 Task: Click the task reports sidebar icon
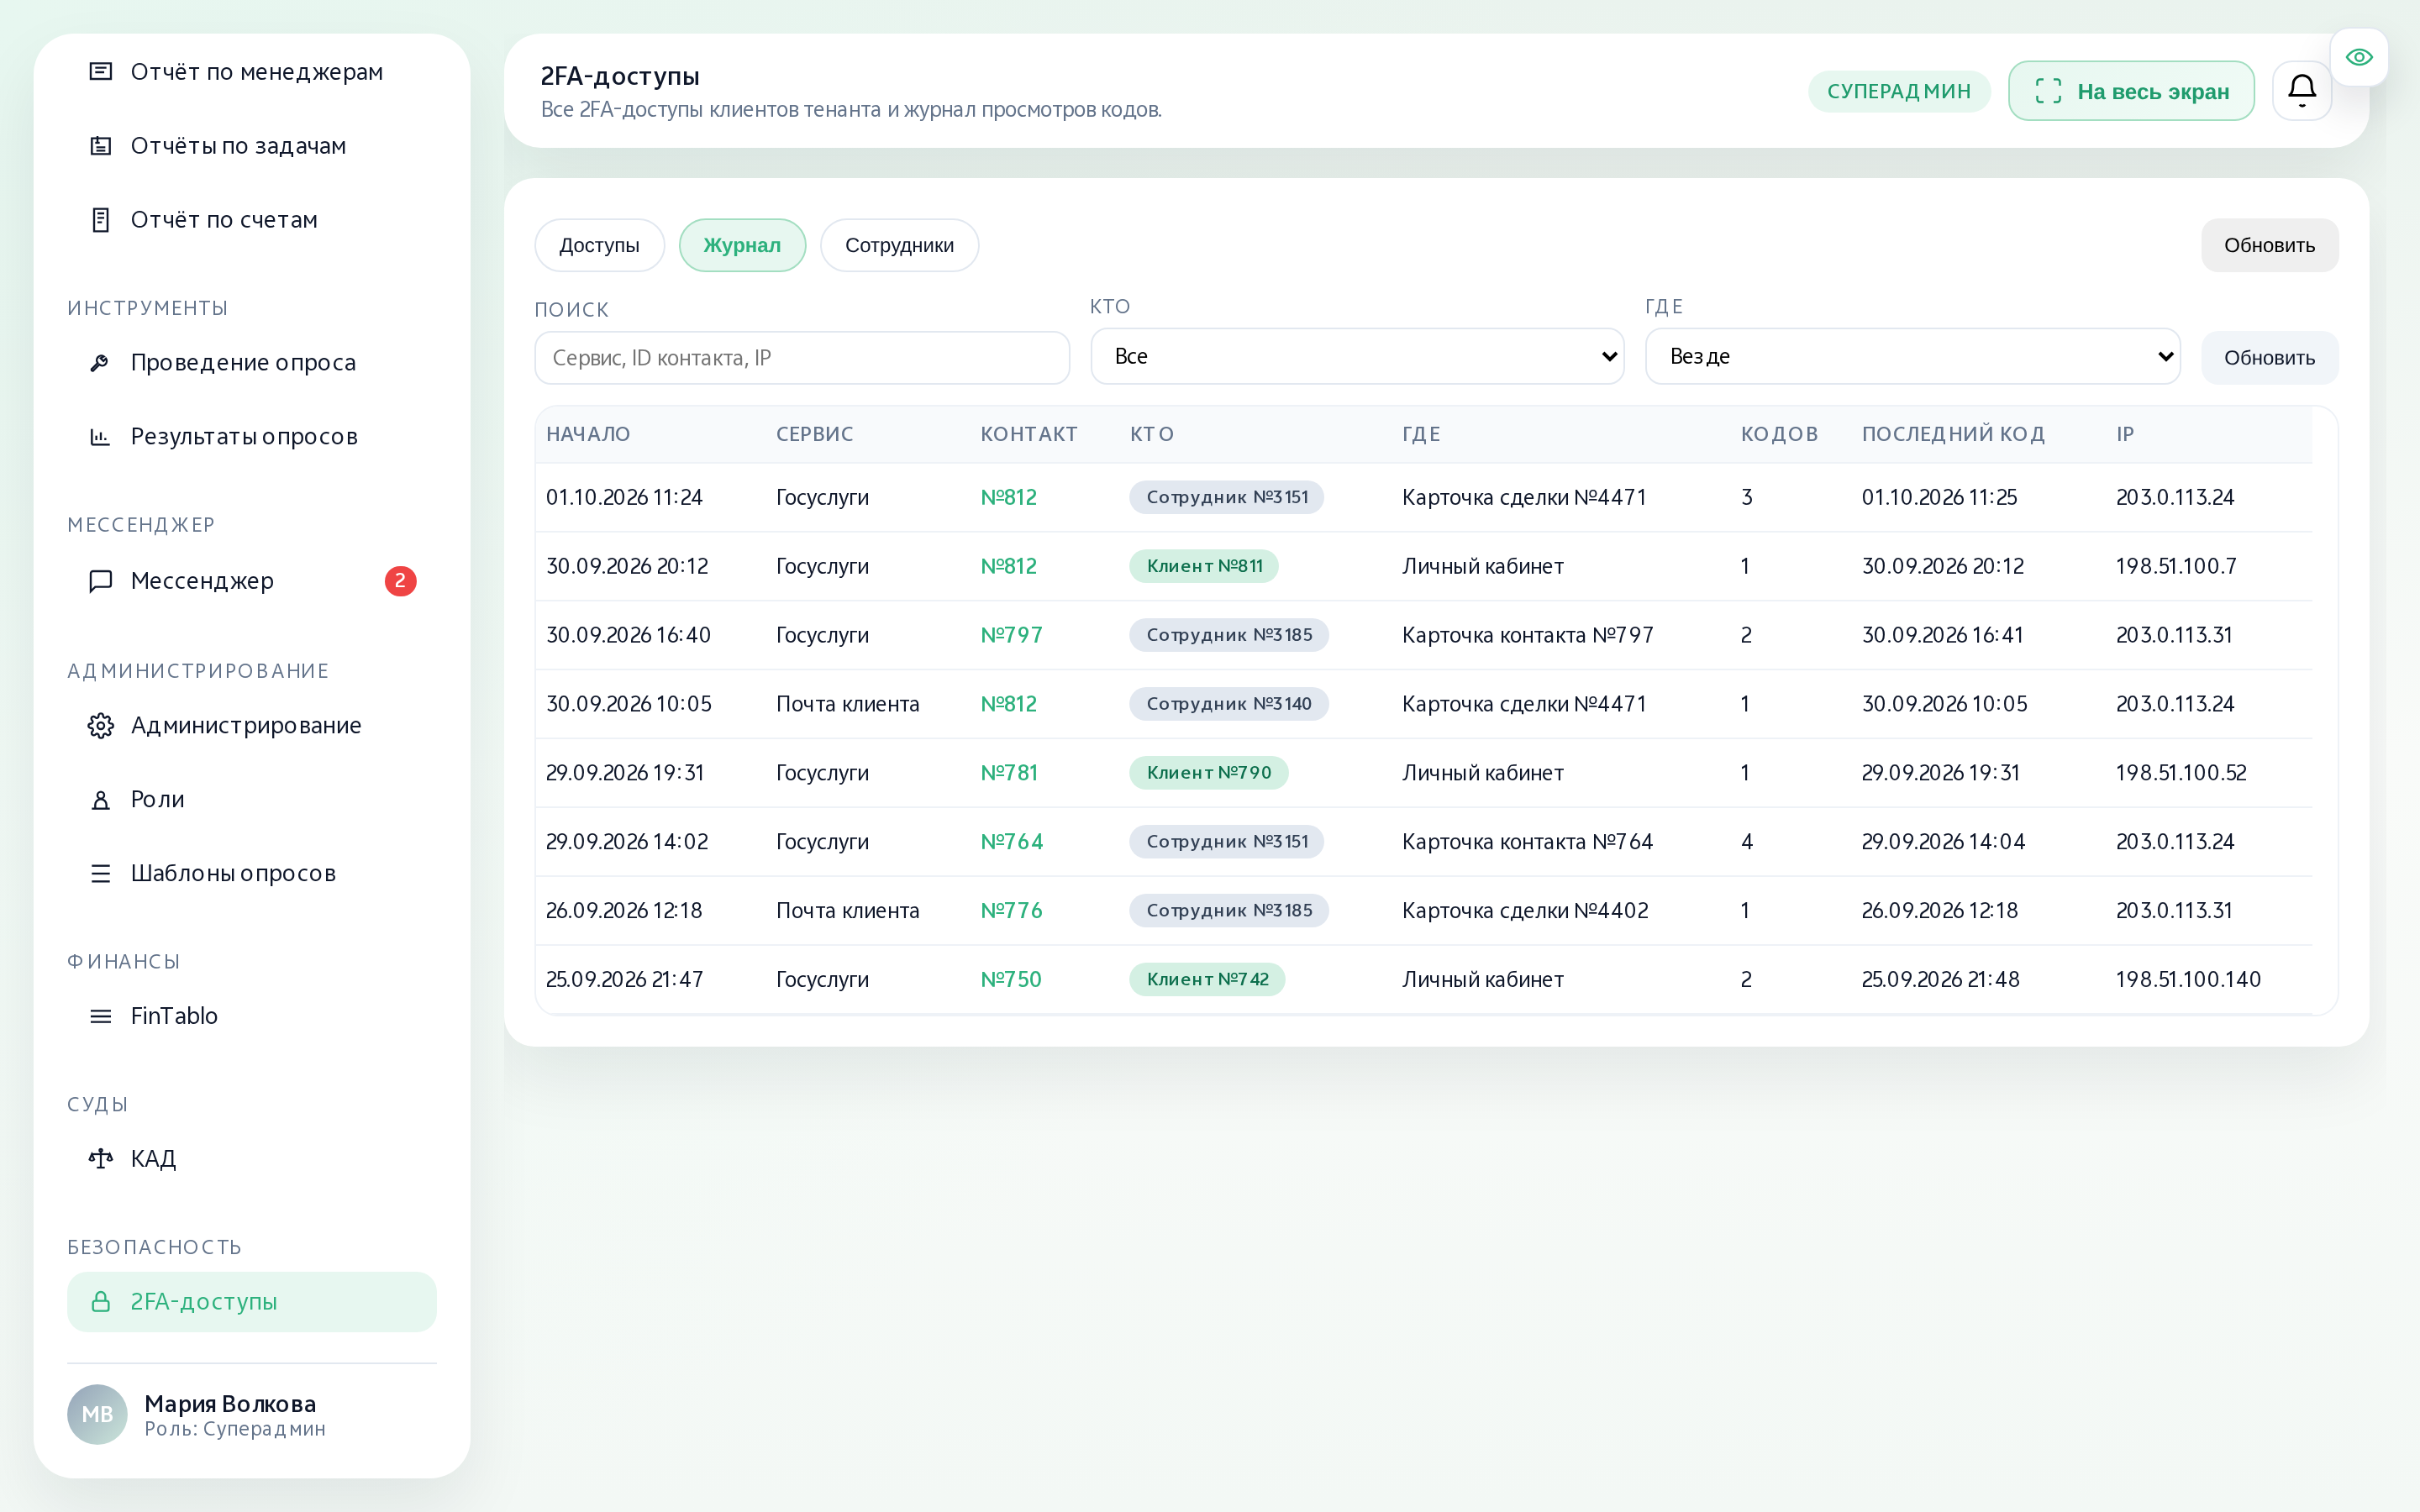coord(100,146)
